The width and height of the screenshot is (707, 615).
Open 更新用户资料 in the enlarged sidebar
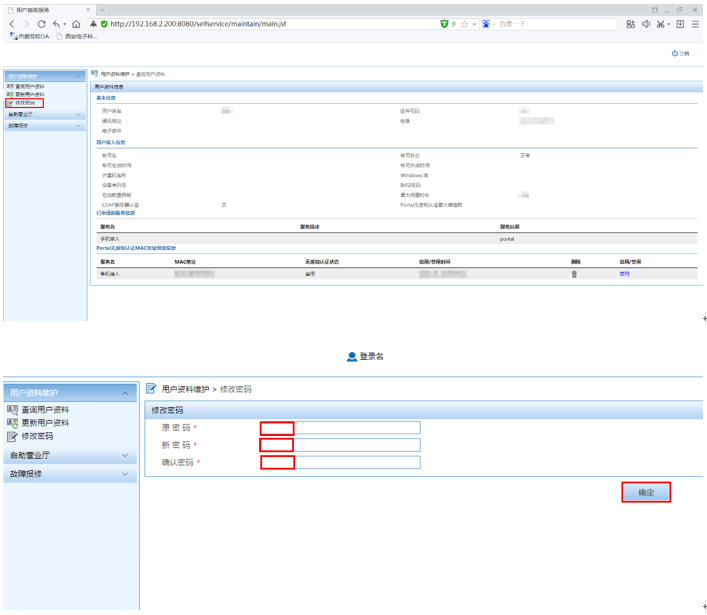[x=45, y=423]
